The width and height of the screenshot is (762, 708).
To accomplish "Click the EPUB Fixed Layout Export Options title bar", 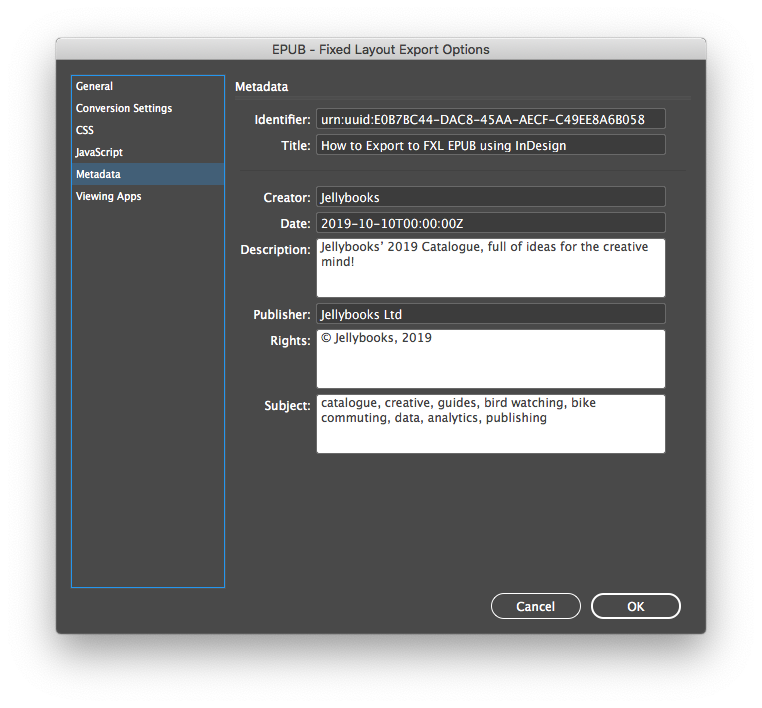I will click(x=381, y=49).
